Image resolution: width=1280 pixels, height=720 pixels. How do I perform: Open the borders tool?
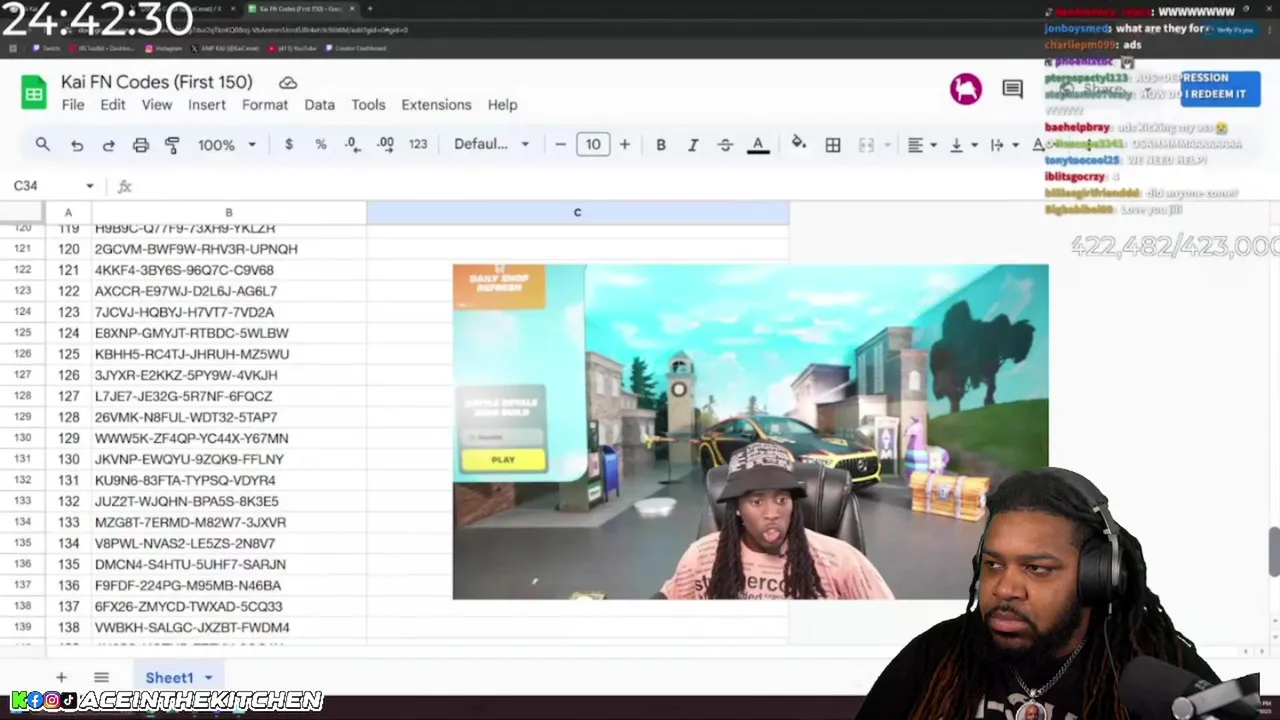tap(833, 145)
